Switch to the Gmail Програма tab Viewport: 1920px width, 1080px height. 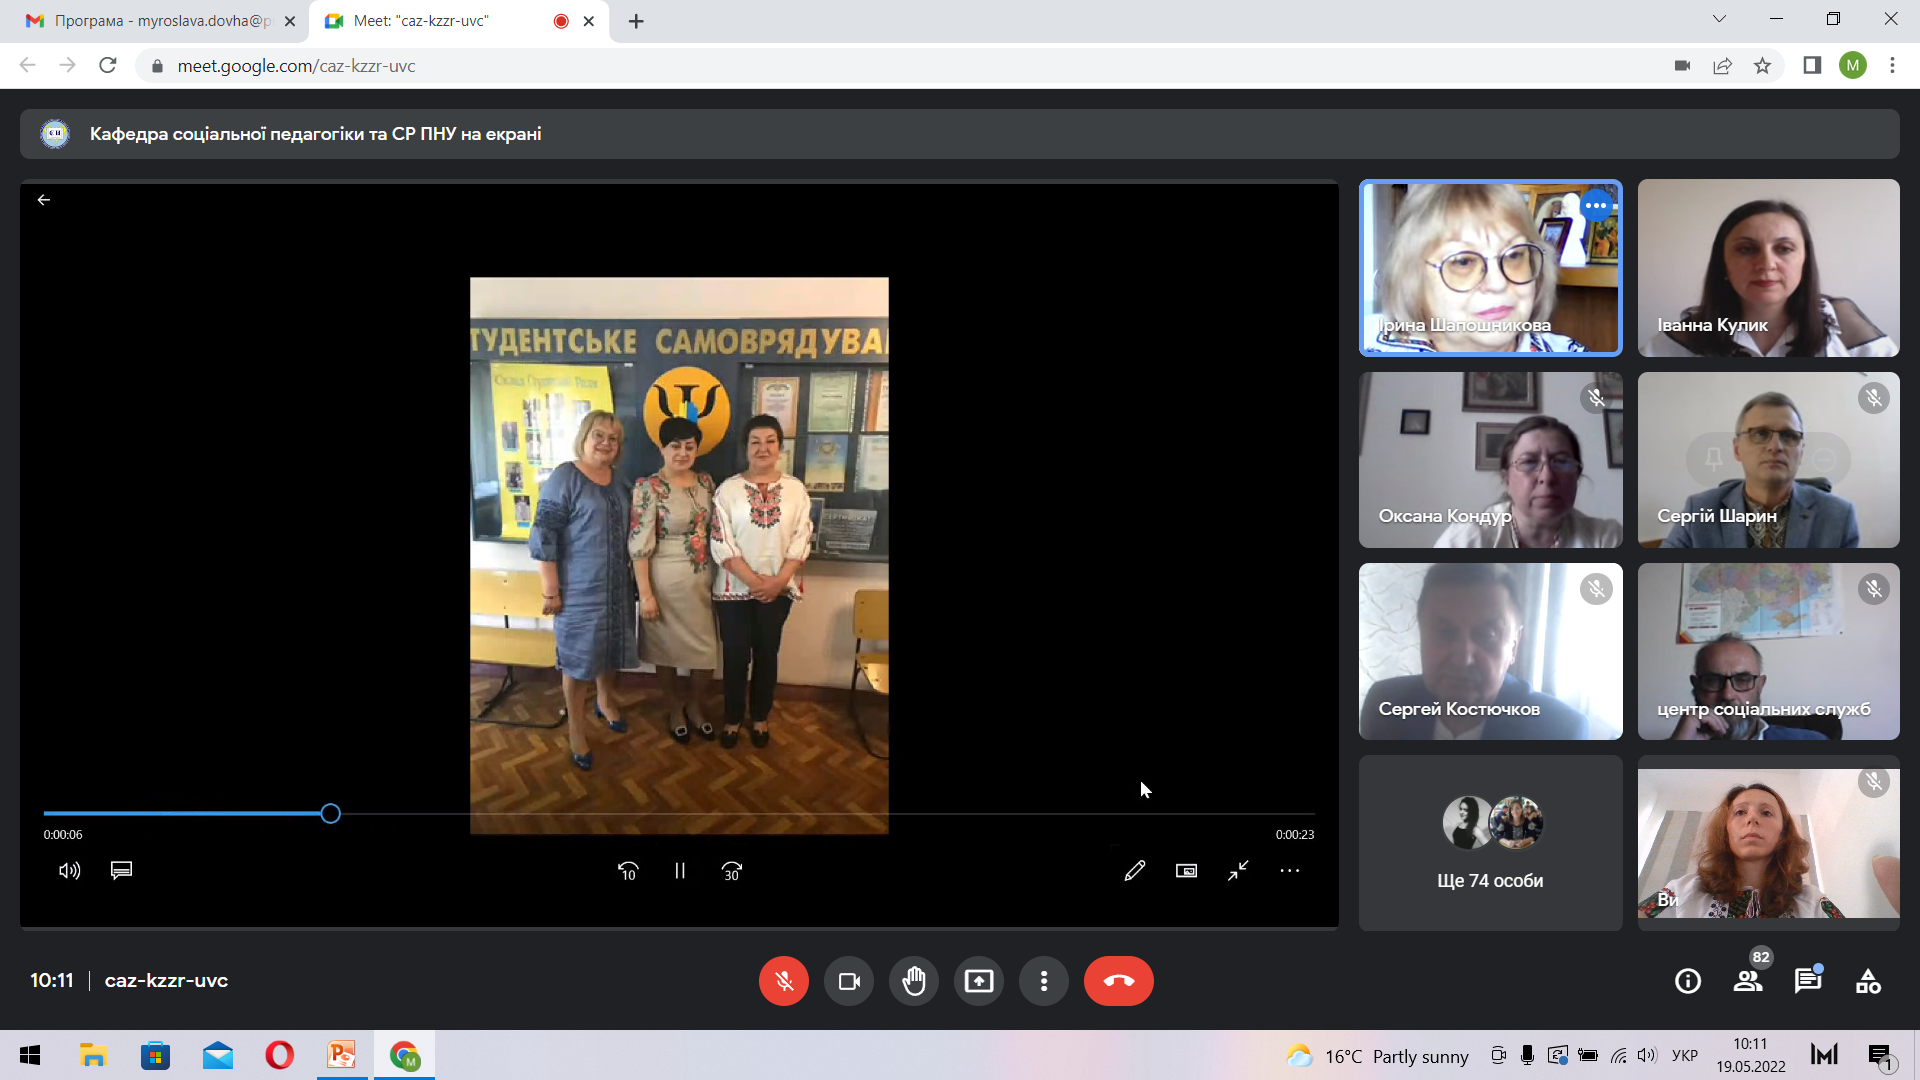pyautogui.click(x=150, y=21)
